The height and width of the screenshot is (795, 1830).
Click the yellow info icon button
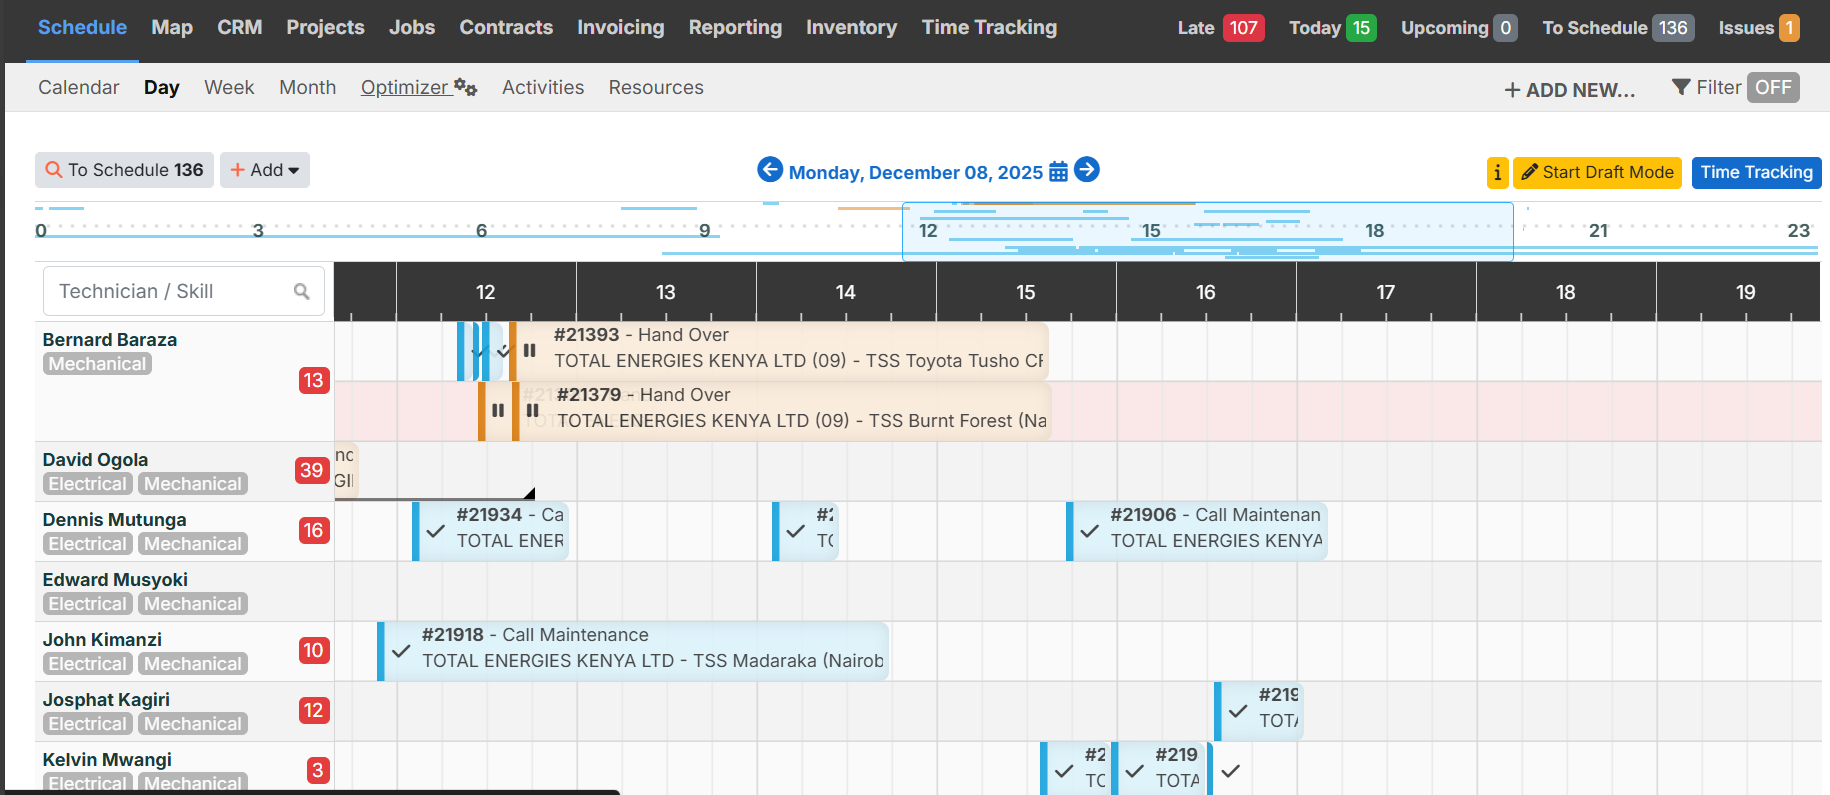1497,173
